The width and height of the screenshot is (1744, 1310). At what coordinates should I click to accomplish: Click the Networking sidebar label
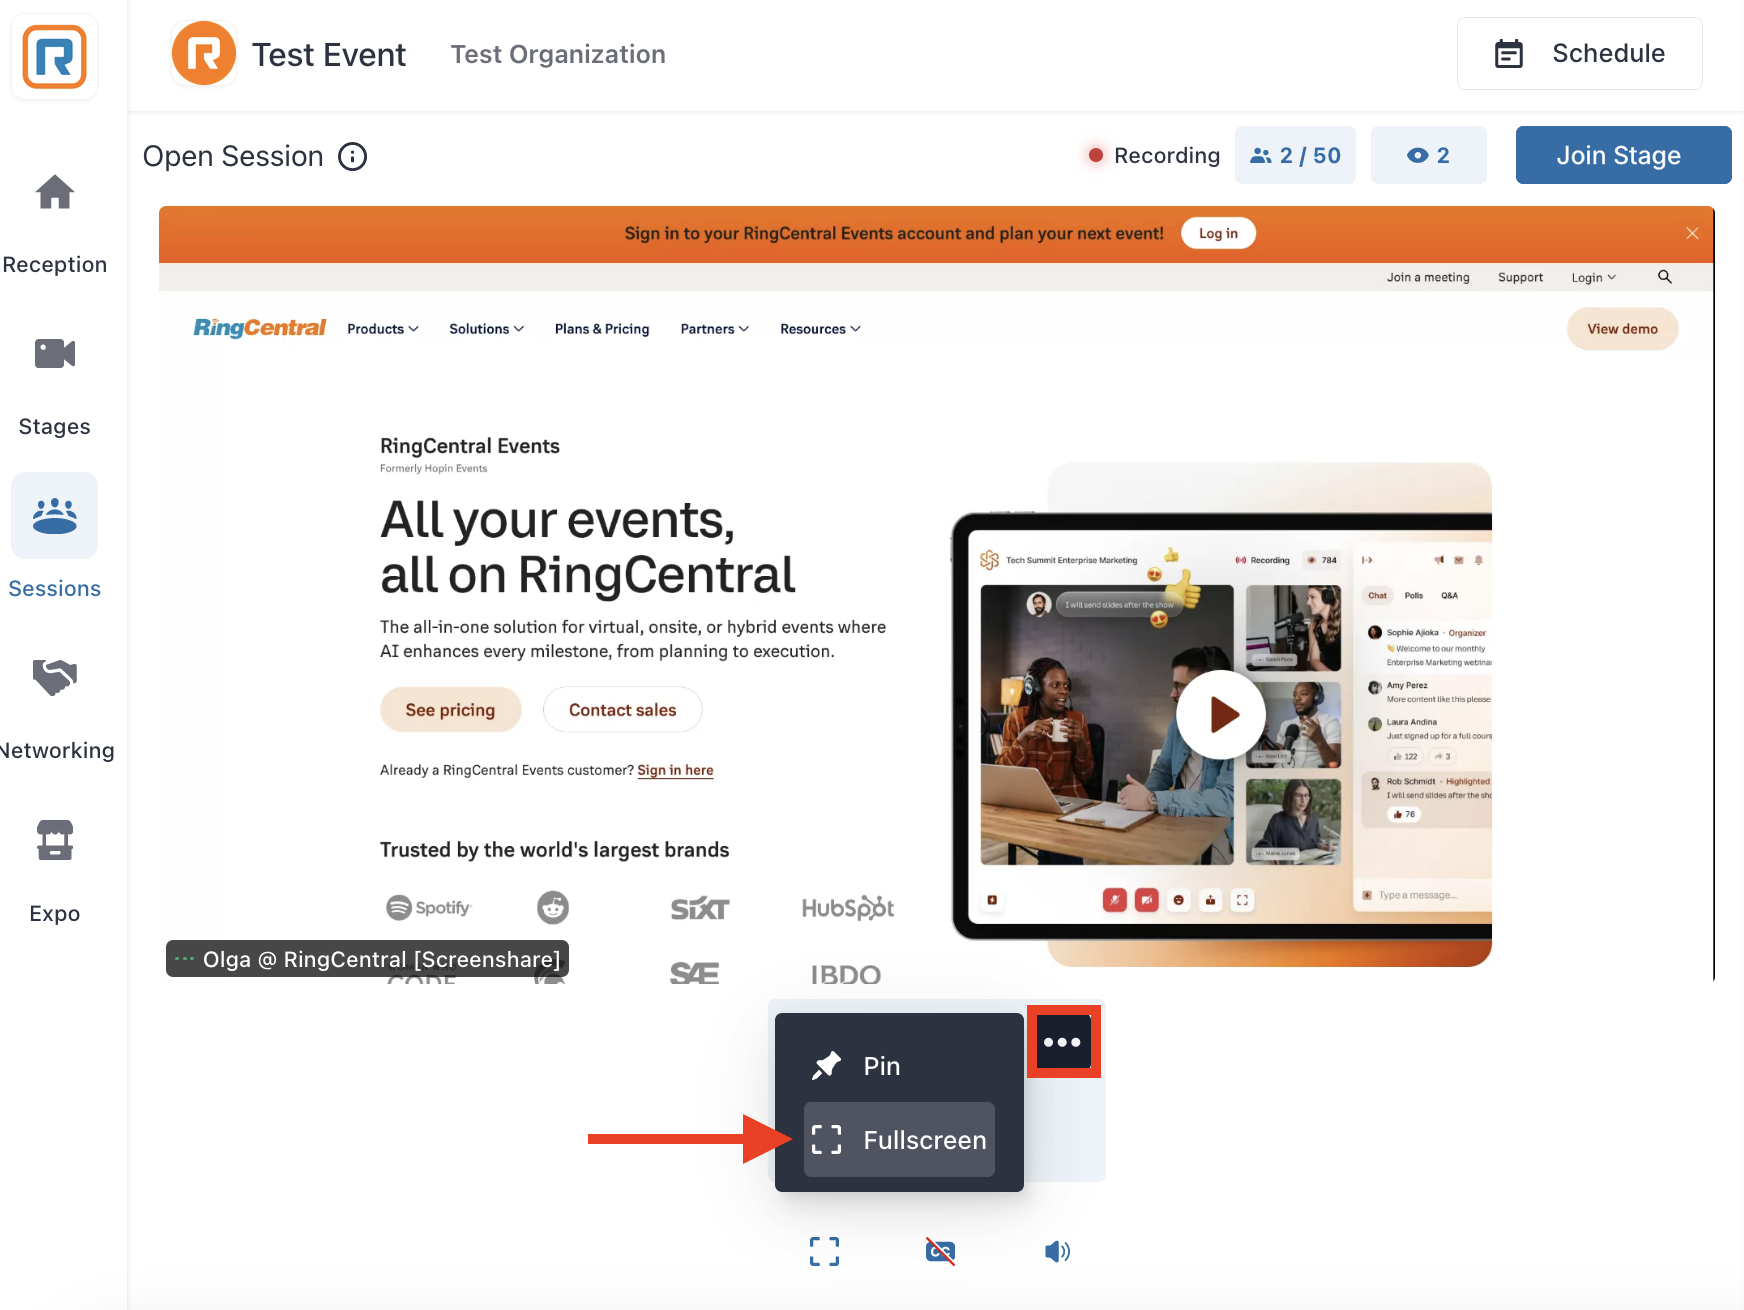(x=57, y=750)
